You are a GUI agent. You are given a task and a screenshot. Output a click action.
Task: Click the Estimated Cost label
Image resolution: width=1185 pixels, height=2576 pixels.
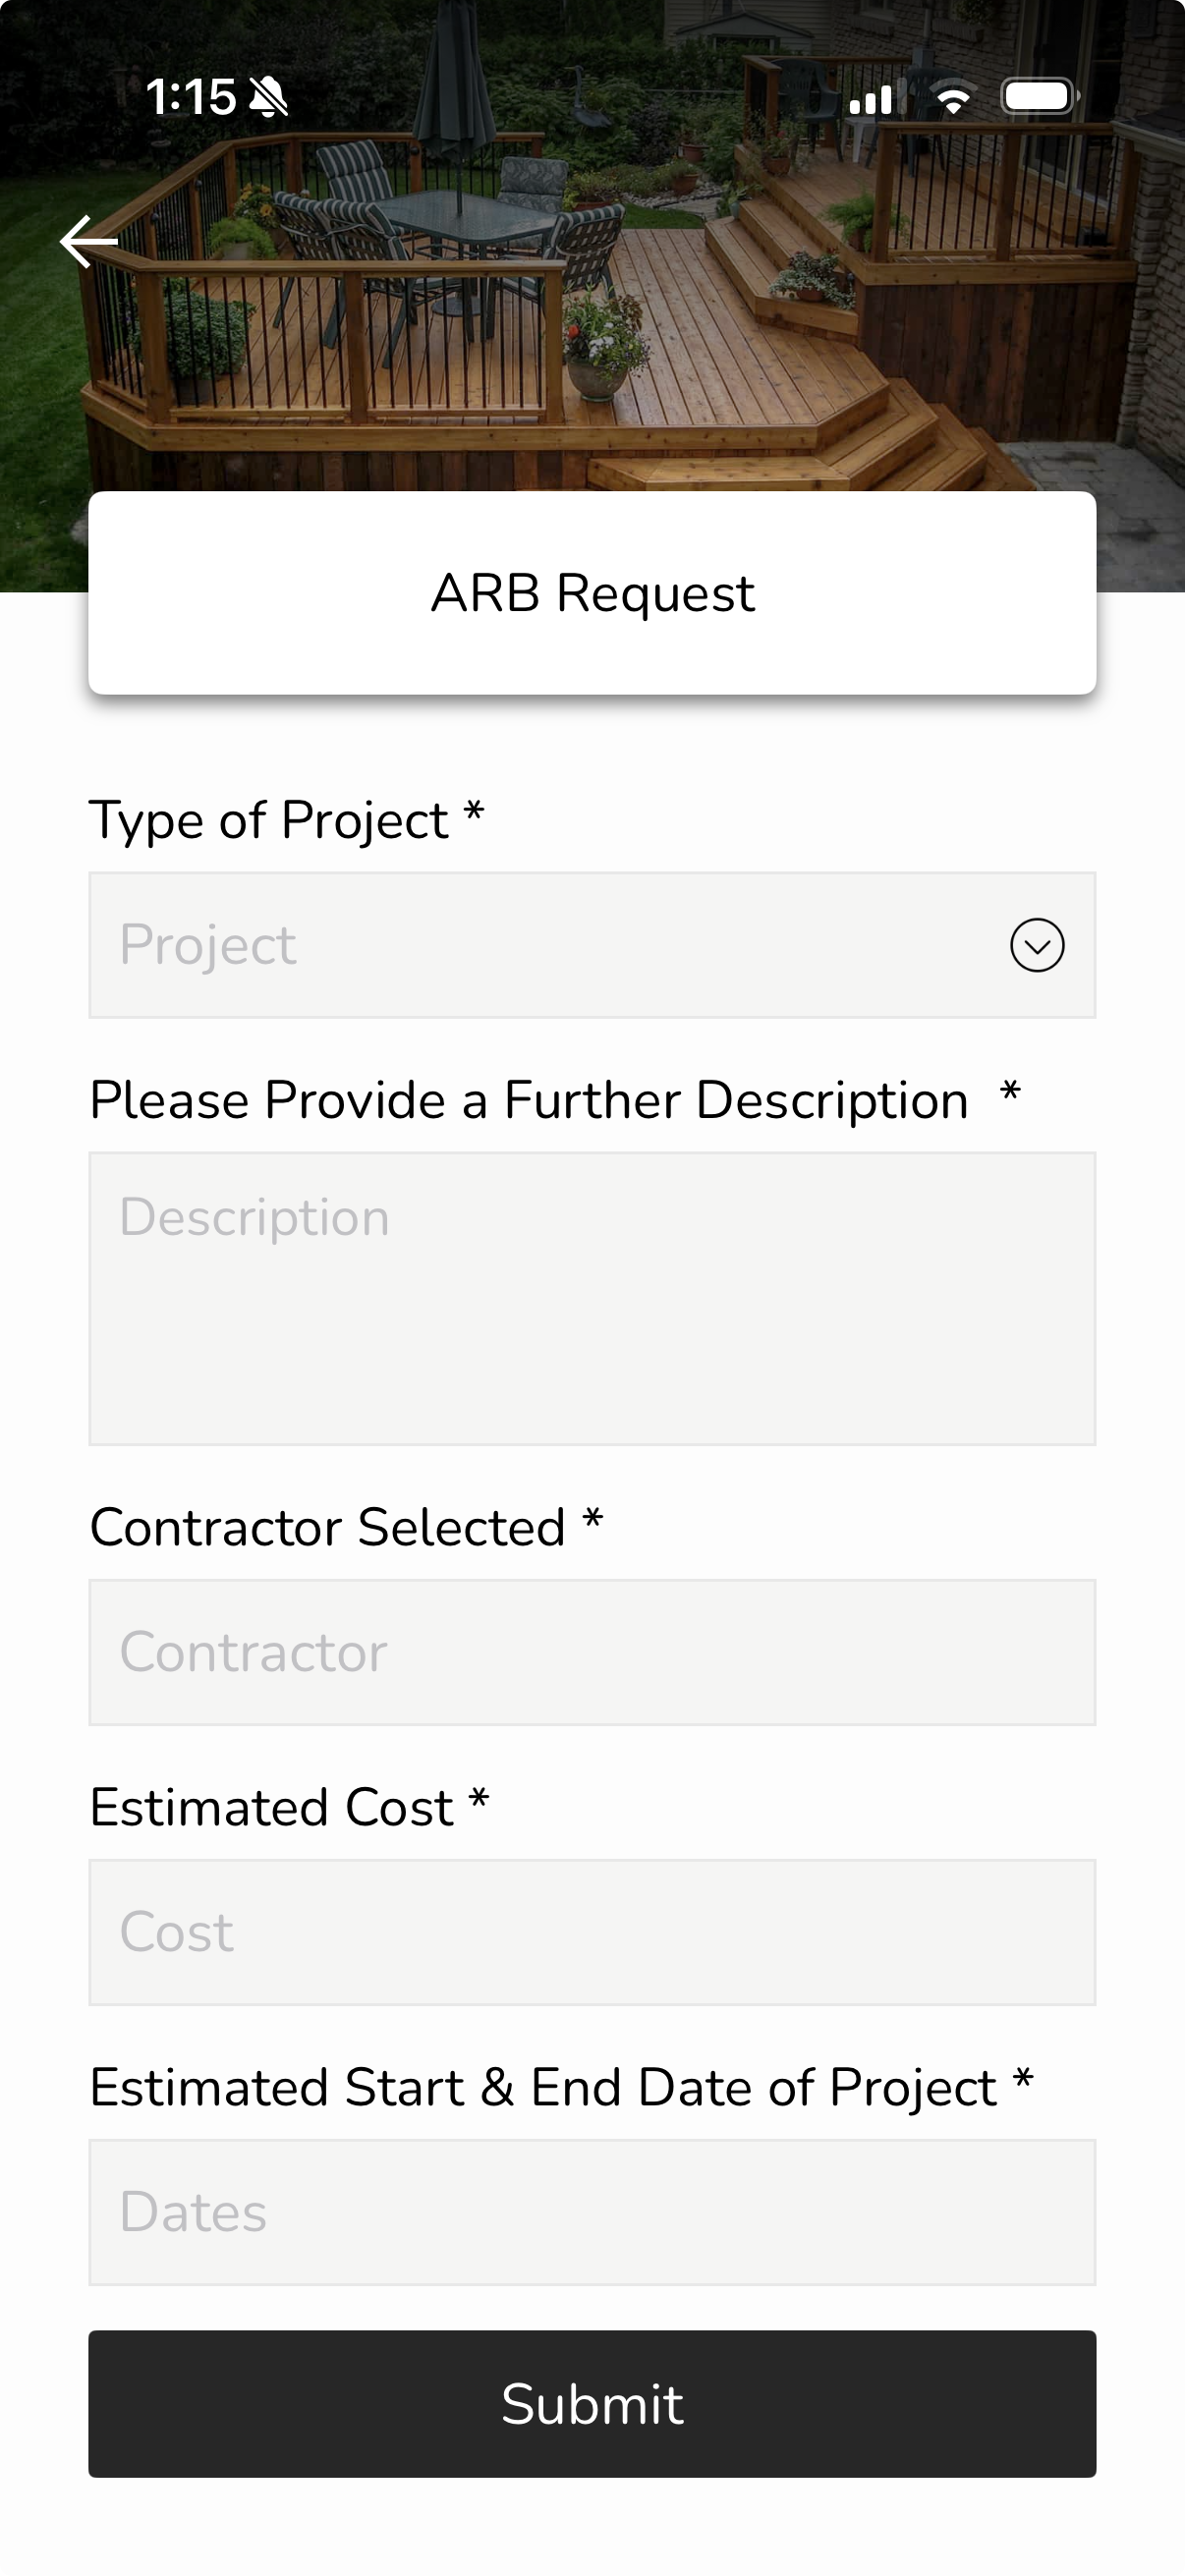click(272, 1807)
